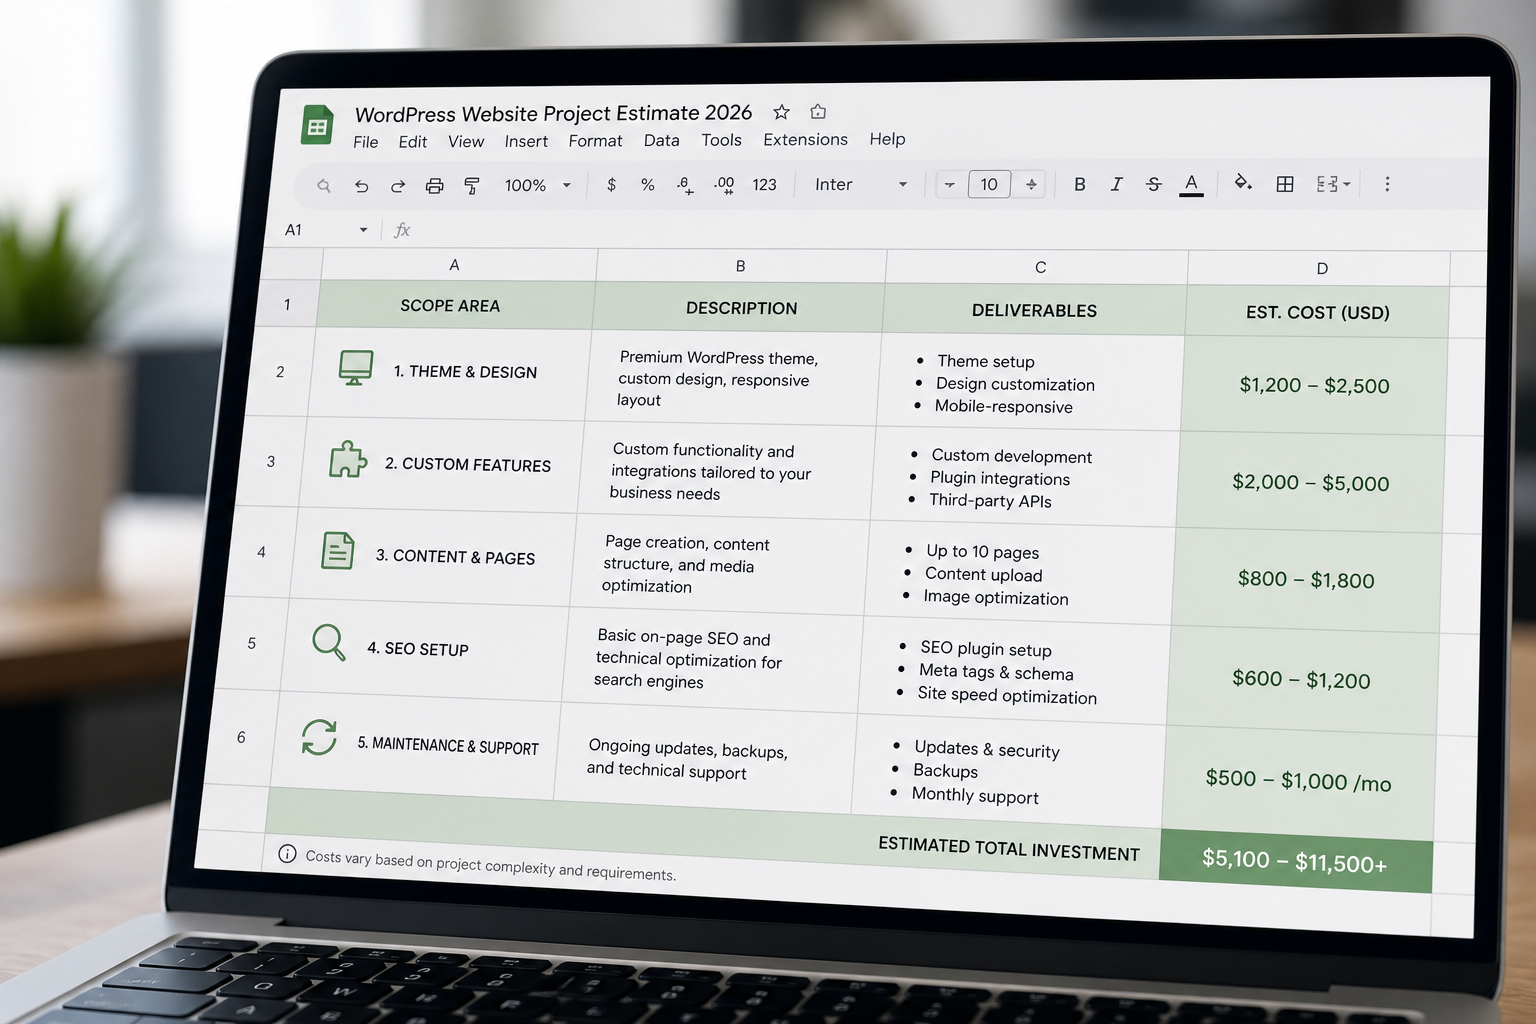Image resolution: width=1536 pixels, height=1024 pixels.
Task: Select the $800 – $1,800 cost cell
Action: click(x=1306, y=580)
